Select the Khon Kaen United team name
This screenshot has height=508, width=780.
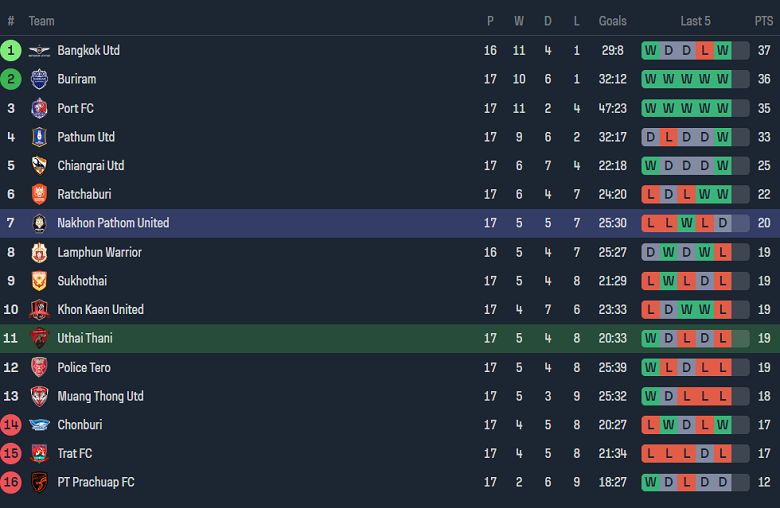100,310
